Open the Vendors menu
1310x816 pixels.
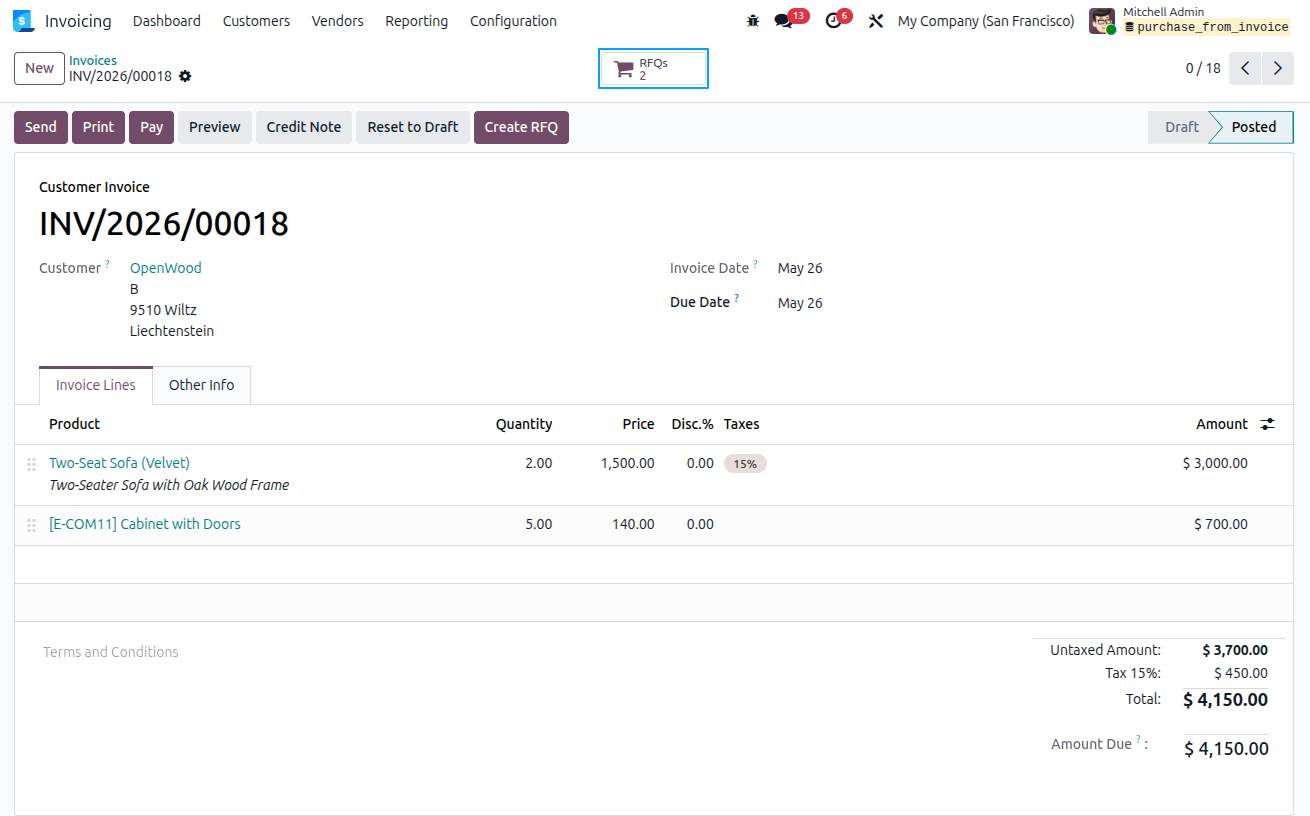coord(337,21)
